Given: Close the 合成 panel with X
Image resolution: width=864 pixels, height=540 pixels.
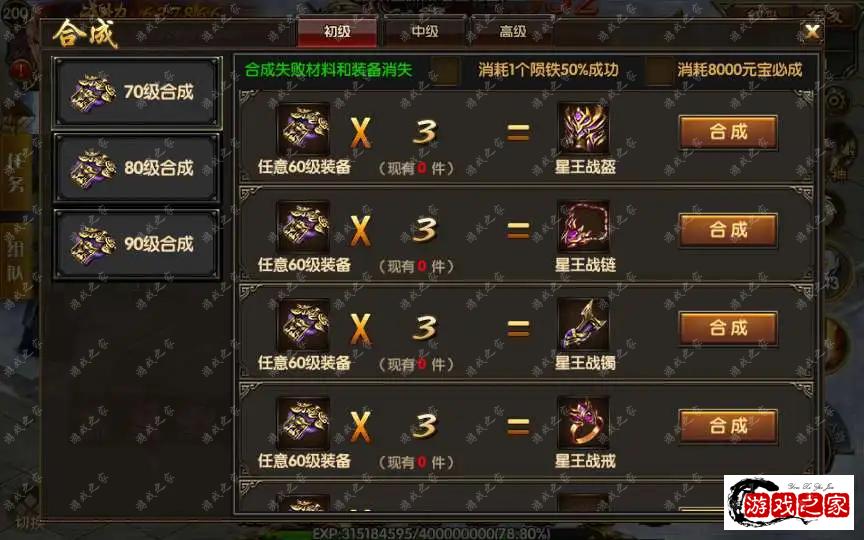Looking at the screenshot, I should tap(812, 31).
